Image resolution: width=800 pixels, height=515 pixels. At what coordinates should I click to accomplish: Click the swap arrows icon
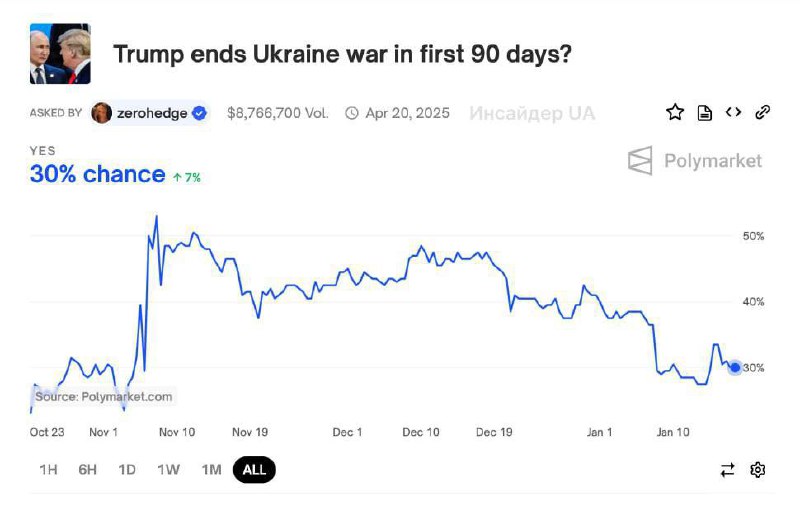(x=728, y=470)
